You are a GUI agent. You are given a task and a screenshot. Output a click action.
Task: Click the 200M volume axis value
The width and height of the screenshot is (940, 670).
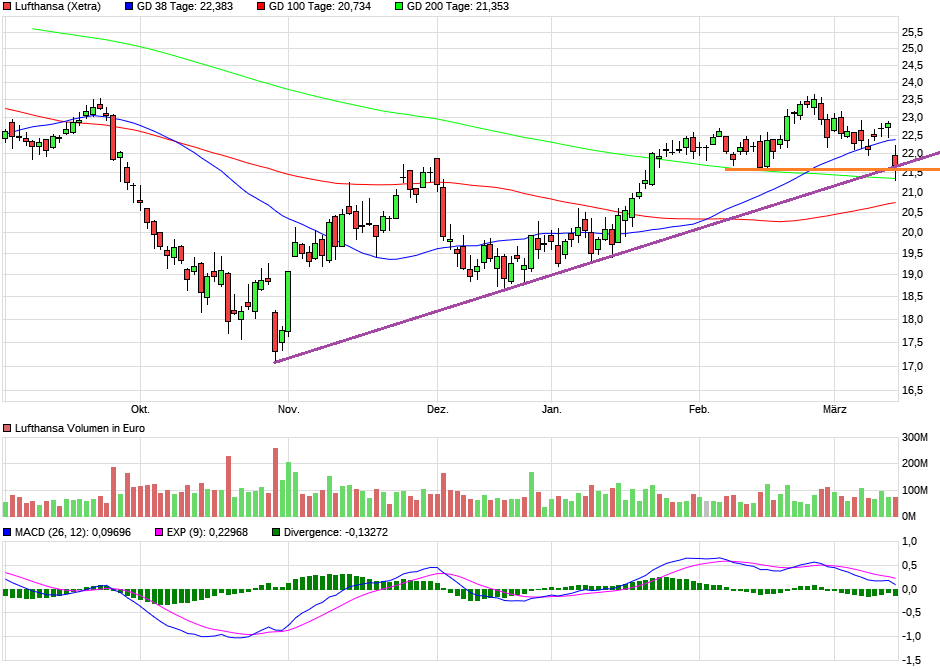click(914, 464)
